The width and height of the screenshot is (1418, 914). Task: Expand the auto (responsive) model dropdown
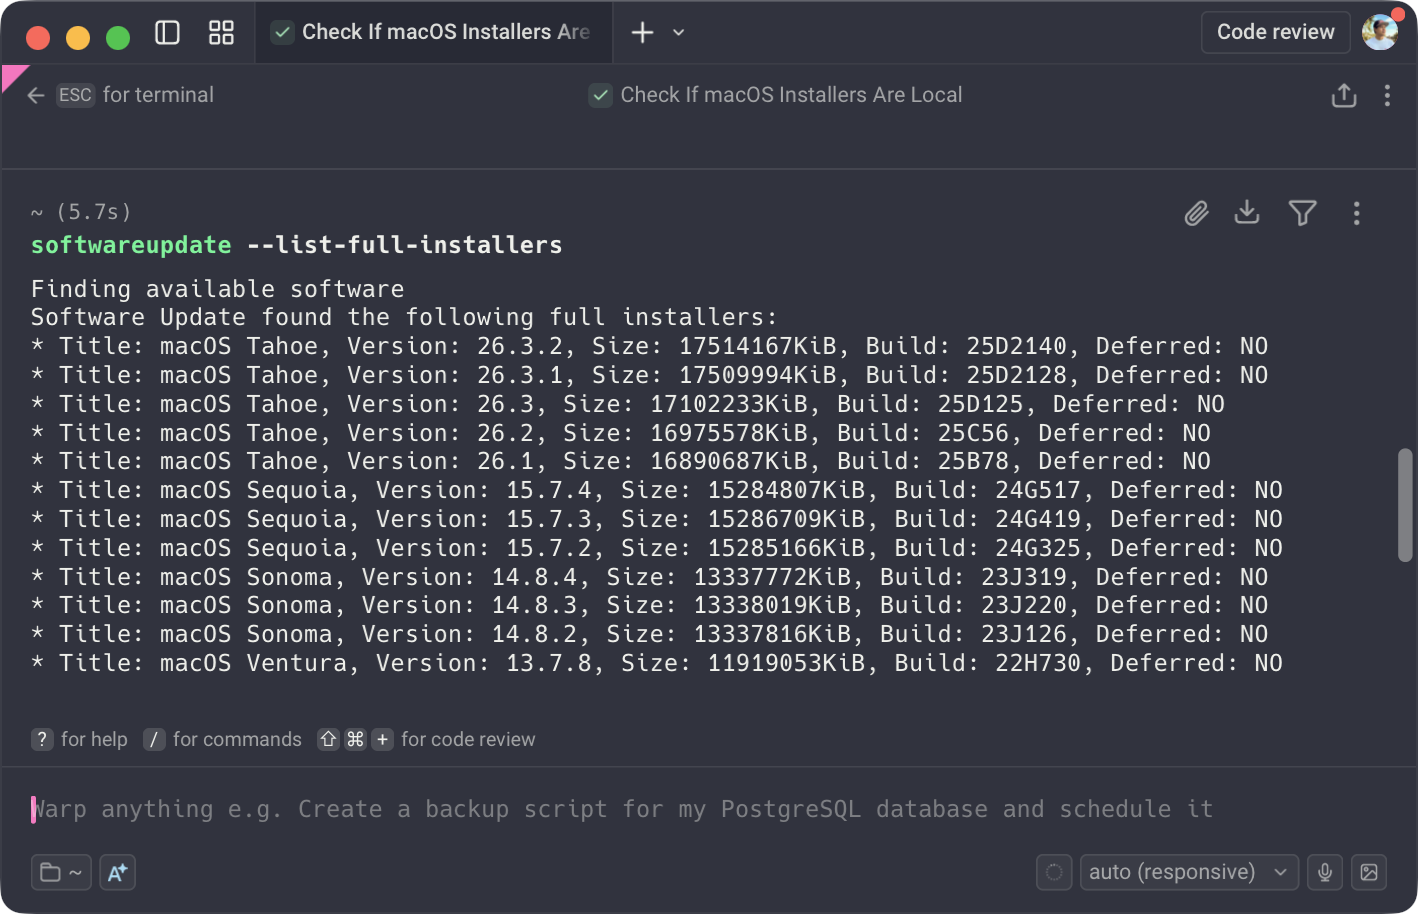click(1188, 872)
